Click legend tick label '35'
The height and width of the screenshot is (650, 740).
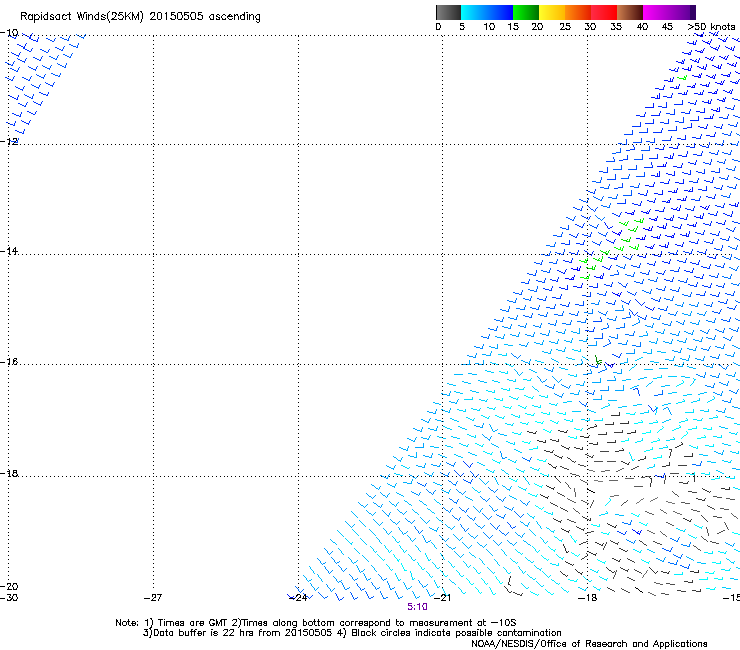616,27
